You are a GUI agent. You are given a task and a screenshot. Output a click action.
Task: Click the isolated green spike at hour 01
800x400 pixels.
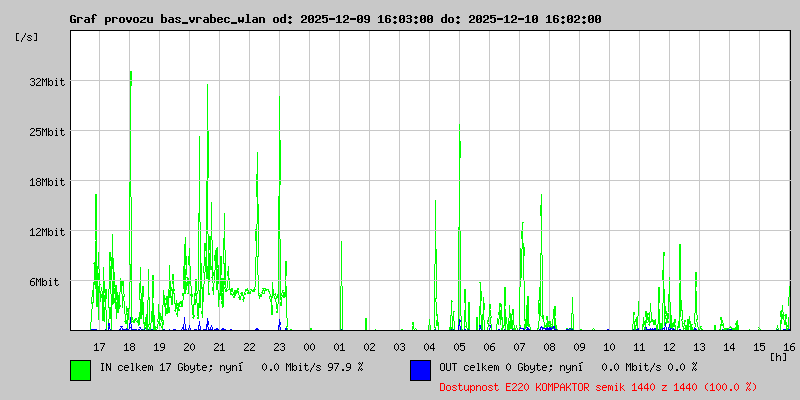341,285
